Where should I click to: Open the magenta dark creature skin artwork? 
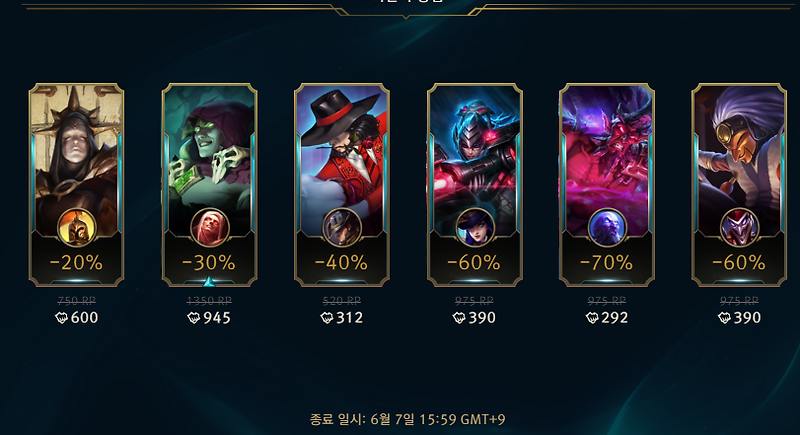[x=607, y=153]
